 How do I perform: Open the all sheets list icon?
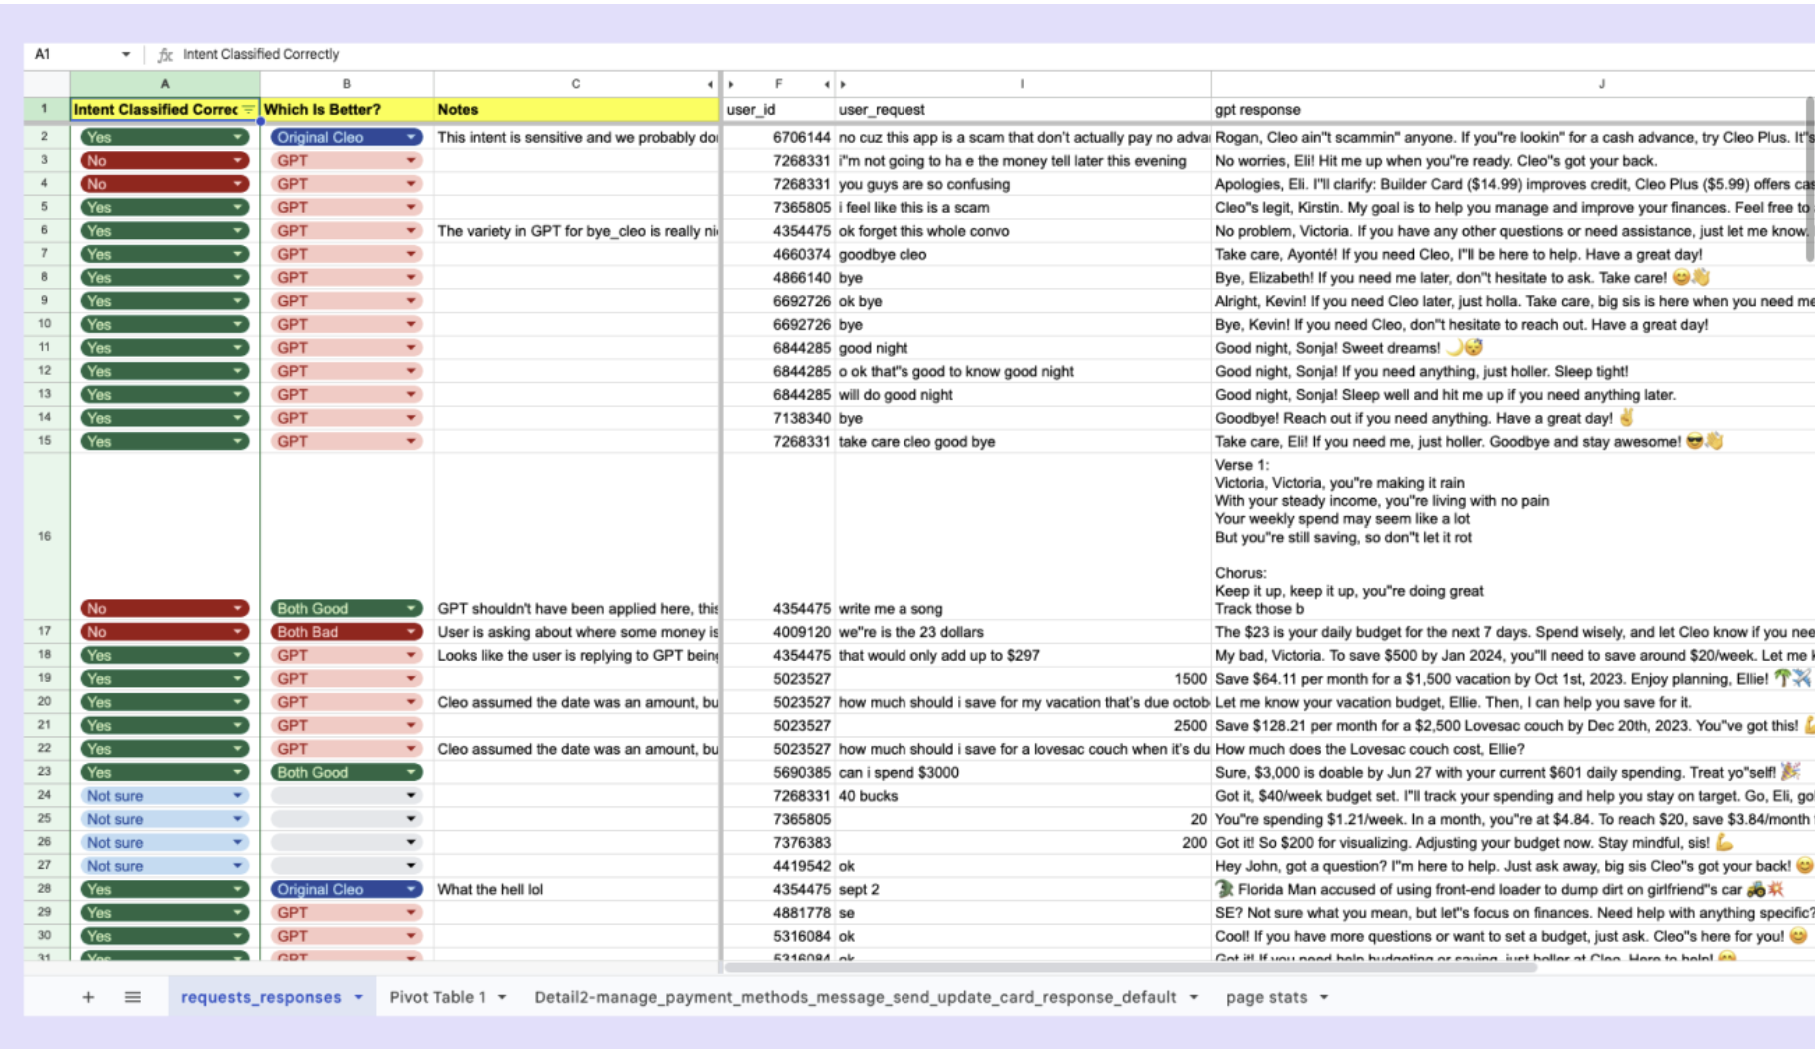[132, 997]
